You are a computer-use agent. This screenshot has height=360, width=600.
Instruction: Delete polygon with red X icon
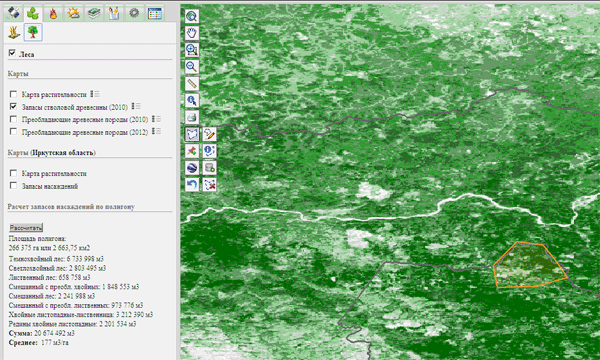coord(209,185)
